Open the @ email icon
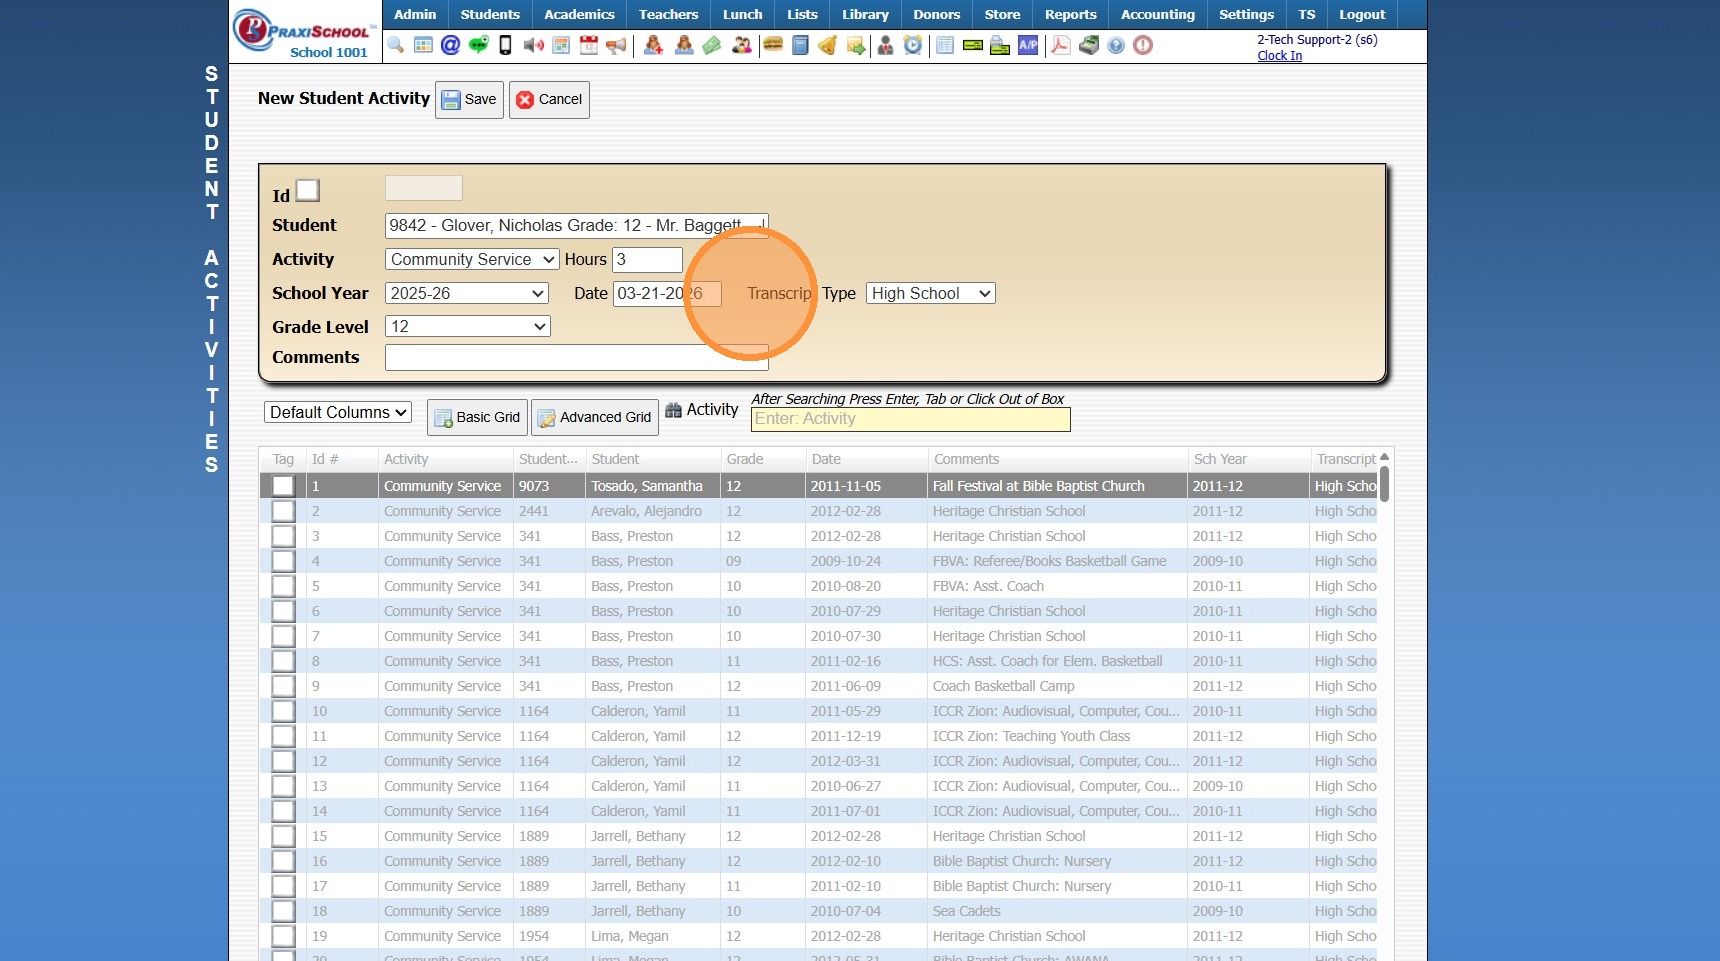Image resolution: width=1720 pixels, height=961 pixels. [450, 45]
